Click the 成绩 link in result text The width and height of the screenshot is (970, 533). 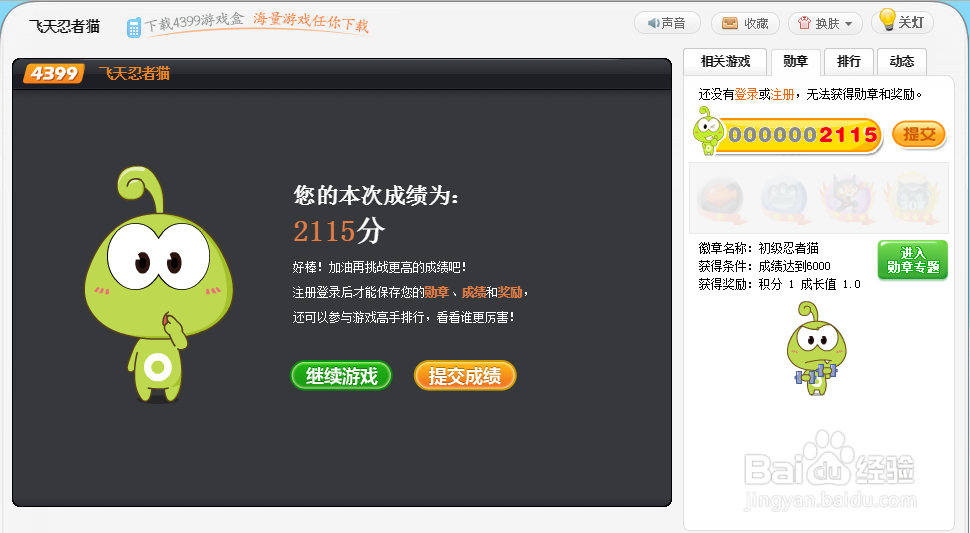[474, 292]
